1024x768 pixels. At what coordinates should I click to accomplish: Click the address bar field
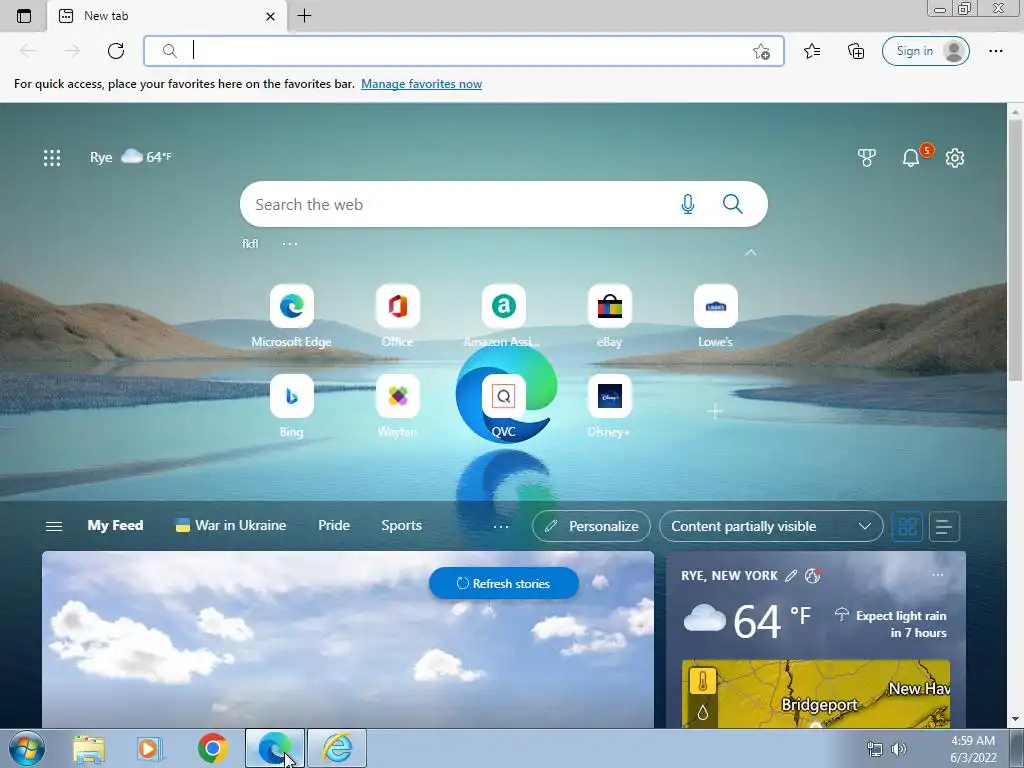[x=464, y=51]
